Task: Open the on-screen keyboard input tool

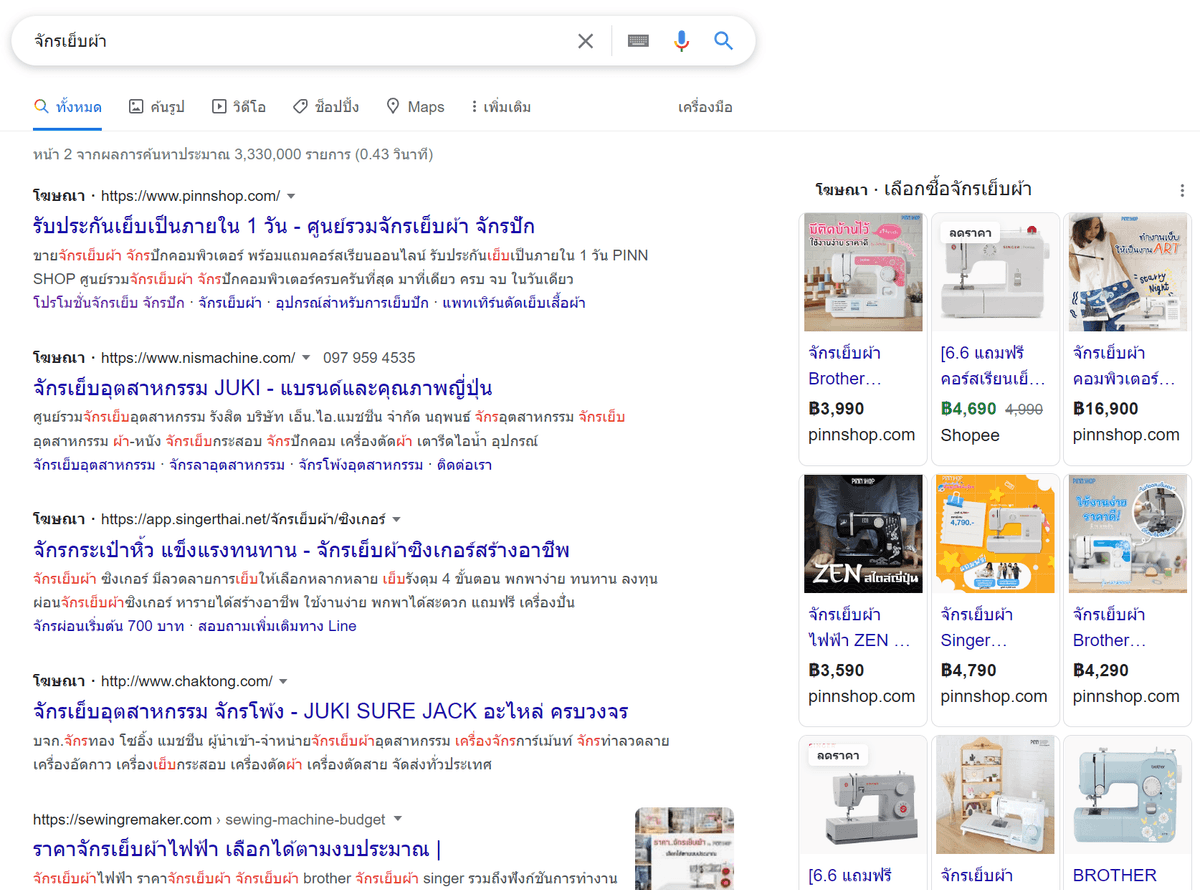Action: click(638, 41)
